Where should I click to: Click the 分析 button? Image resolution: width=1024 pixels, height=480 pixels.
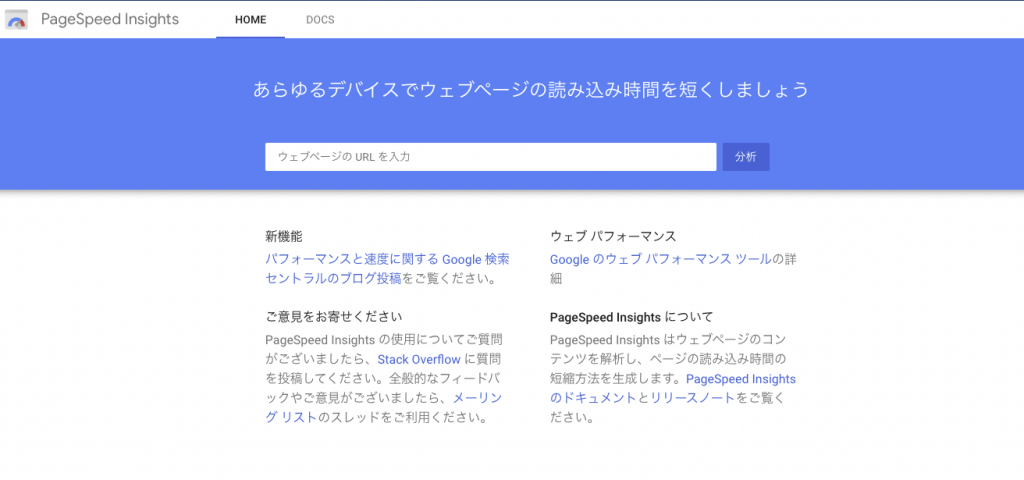tap(746, 157)
